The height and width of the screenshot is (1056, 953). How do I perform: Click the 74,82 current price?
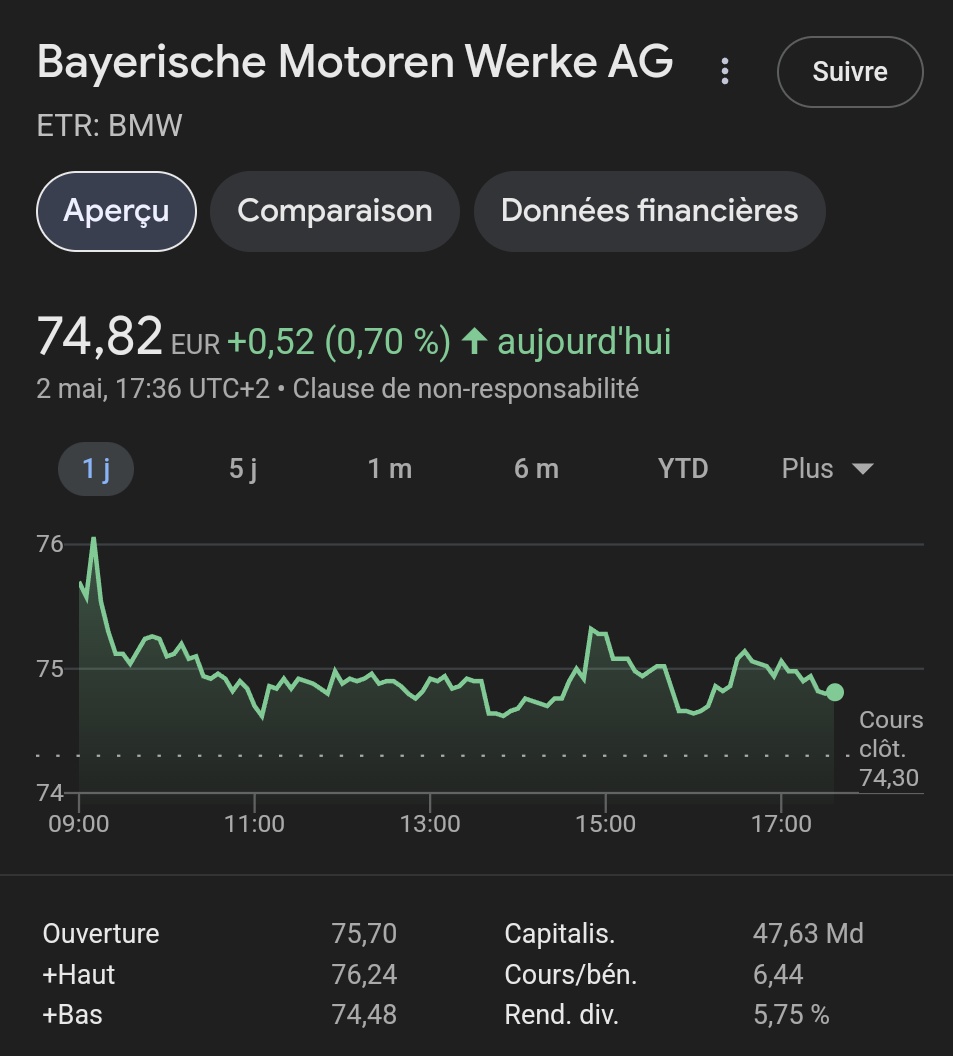point(100,336)
